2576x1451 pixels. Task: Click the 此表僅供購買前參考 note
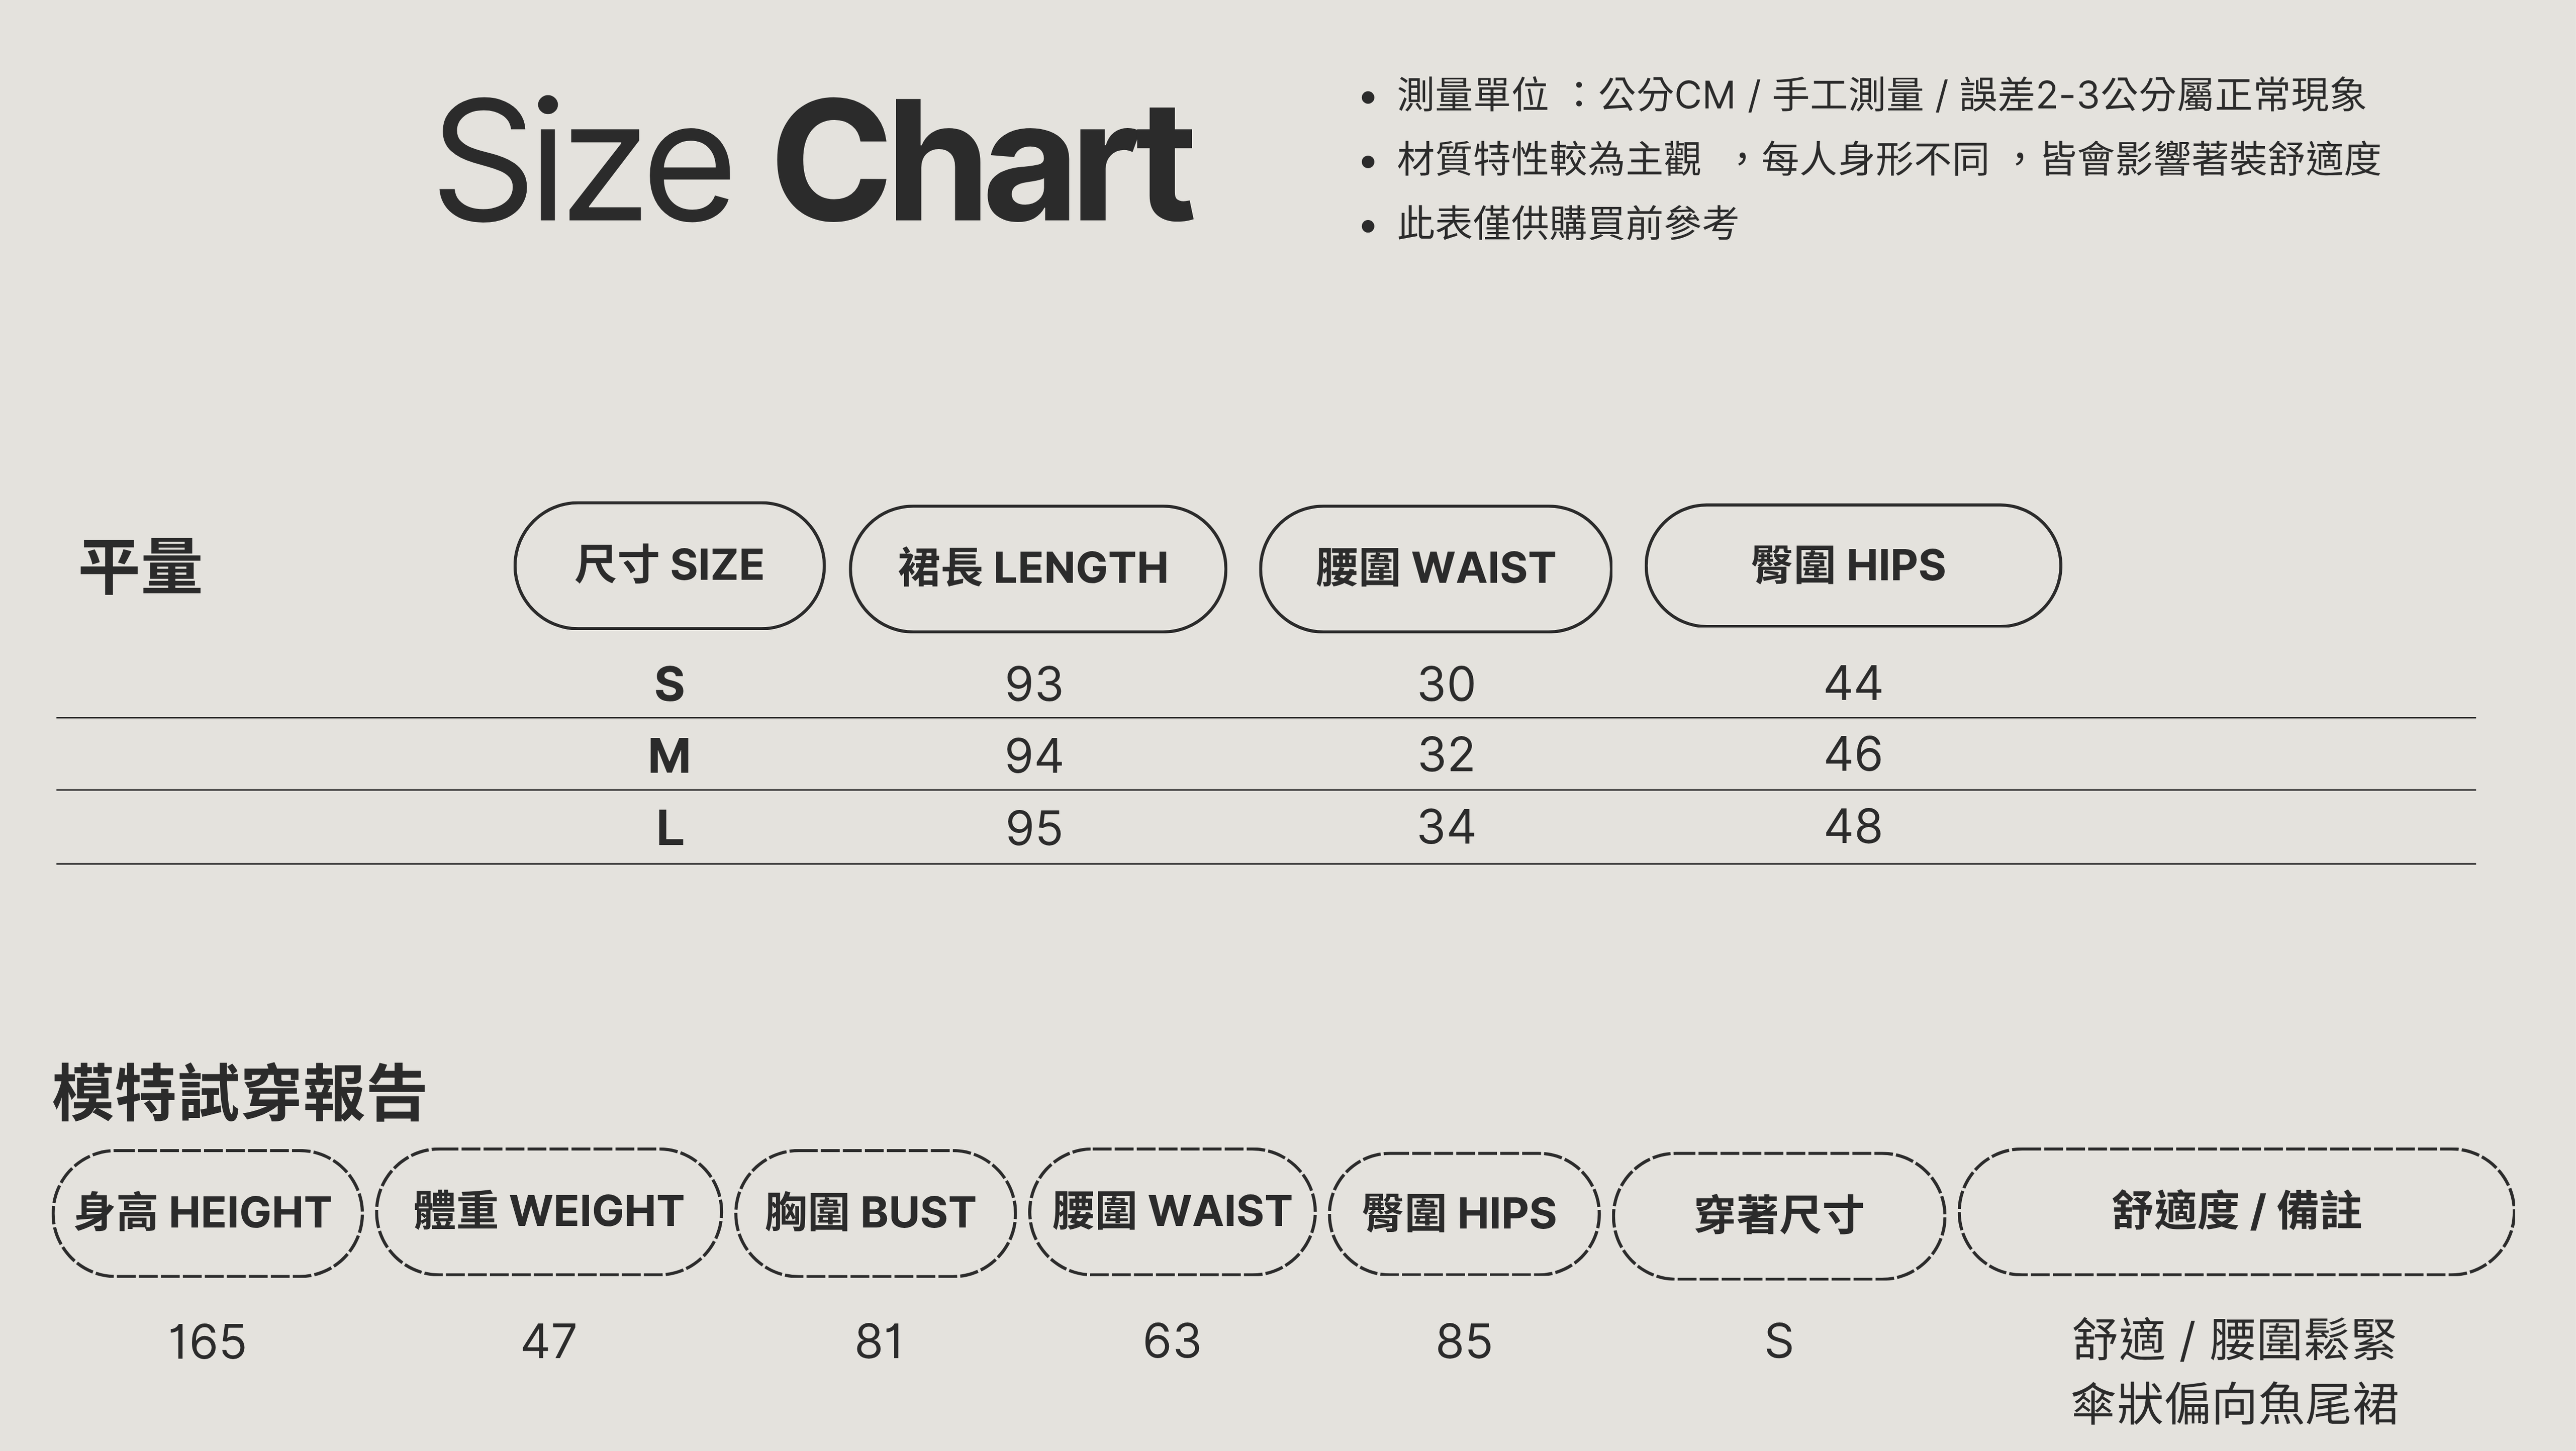(1567, 223)
